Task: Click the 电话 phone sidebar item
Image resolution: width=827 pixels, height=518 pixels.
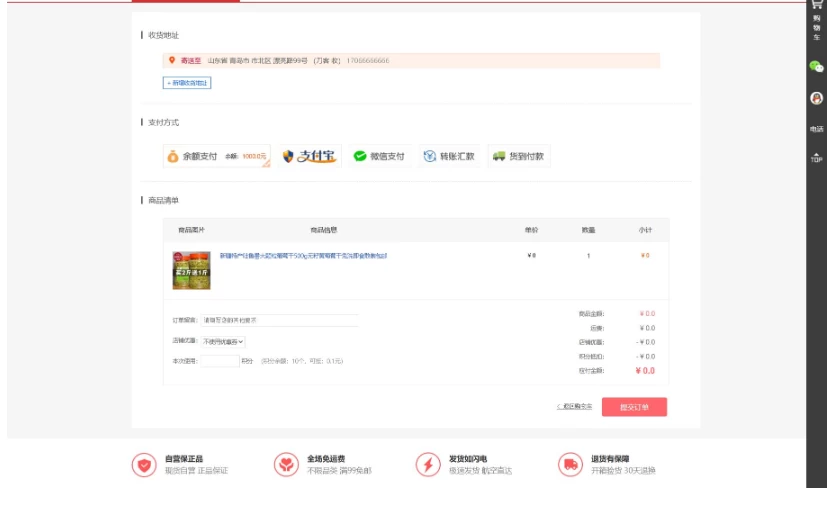Action: (x=816, y=129)
